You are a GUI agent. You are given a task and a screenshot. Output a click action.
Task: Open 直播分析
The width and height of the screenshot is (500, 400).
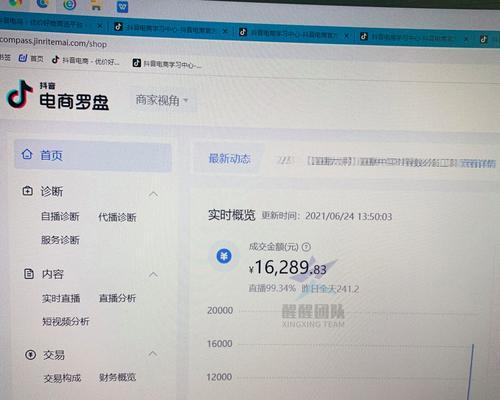(117, 298)
